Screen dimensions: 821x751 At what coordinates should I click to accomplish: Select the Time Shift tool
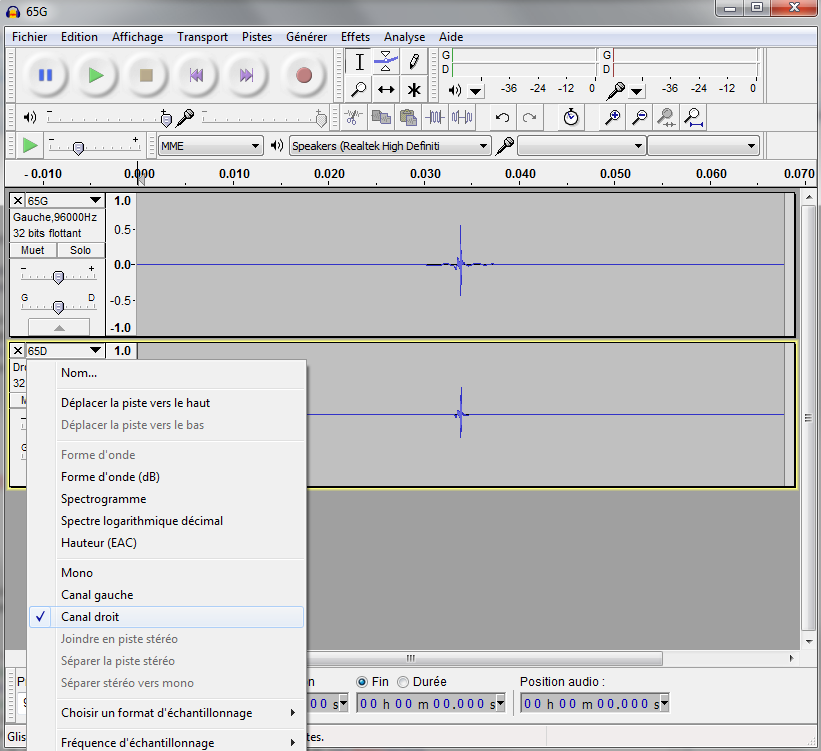click(386, 90)
